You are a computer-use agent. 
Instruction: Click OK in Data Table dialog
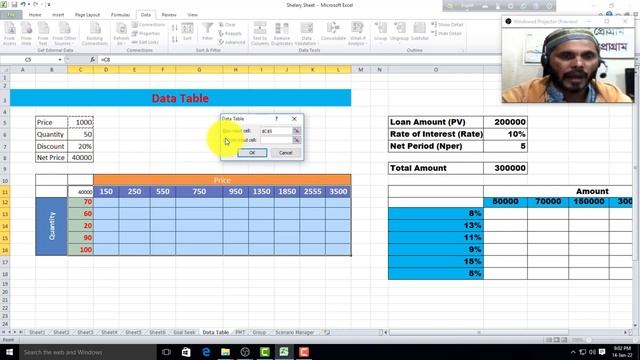point(252,153)
